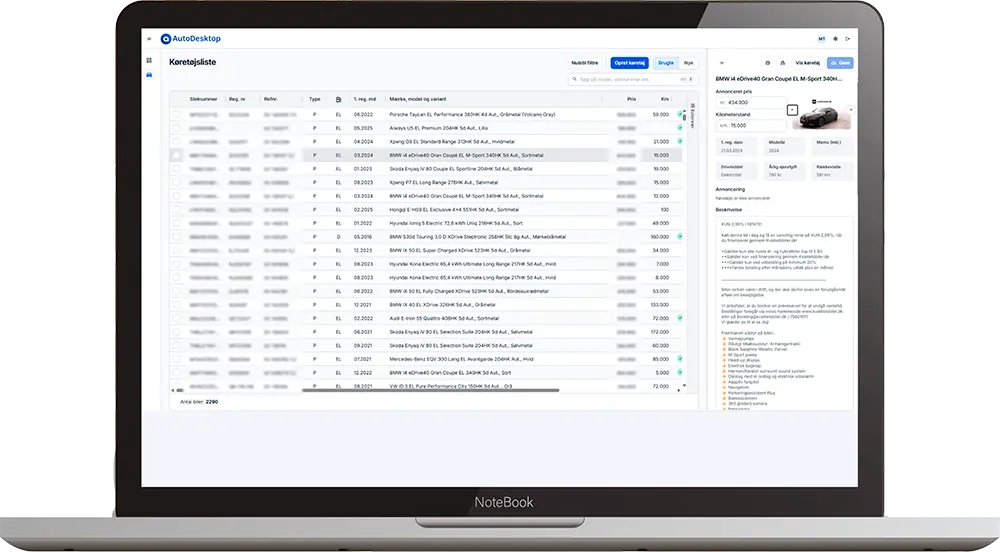The width and height of the screenshot is (1000, 552).
Task: Open the settings gear in top bar
Action: click(835, 39)
